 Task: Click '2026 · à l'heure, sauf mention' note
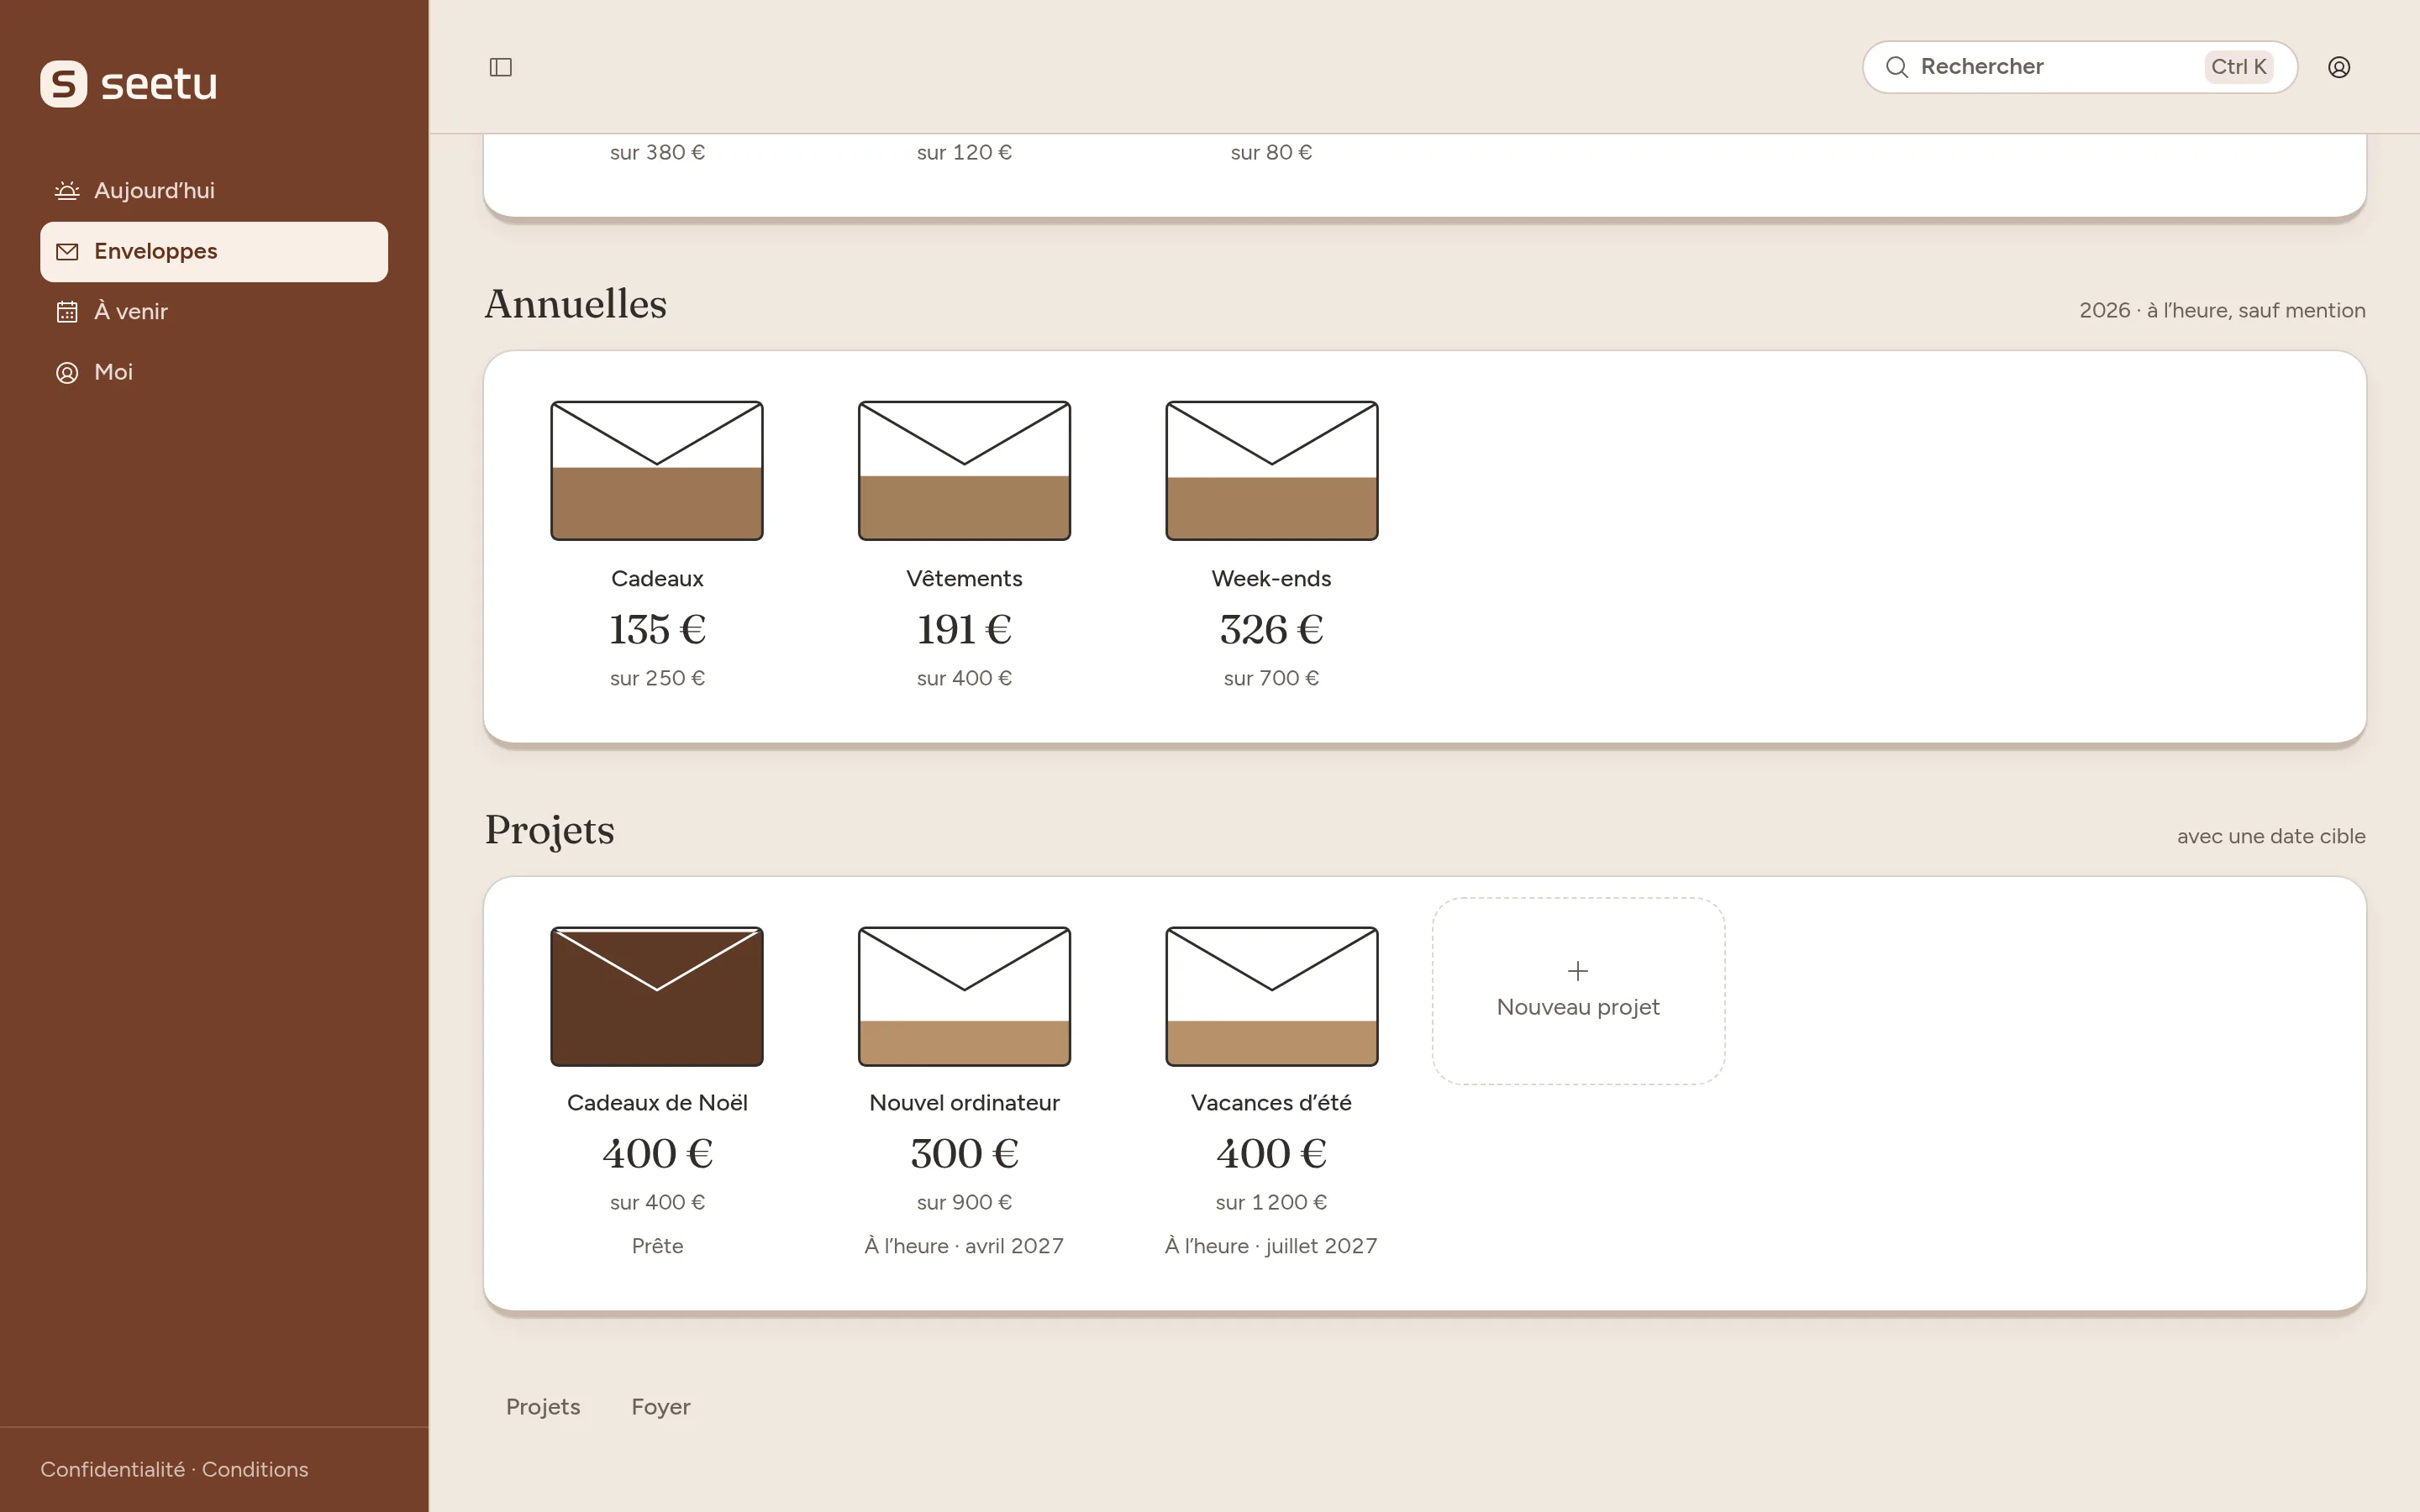click(x=2222, y=310)
